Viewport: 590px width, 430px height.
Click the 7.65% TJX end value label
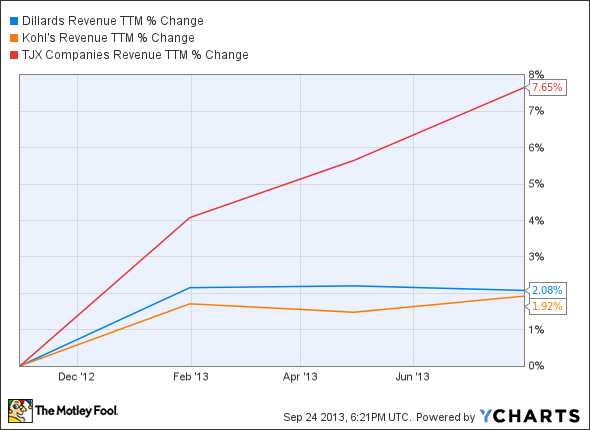[547, 87]
